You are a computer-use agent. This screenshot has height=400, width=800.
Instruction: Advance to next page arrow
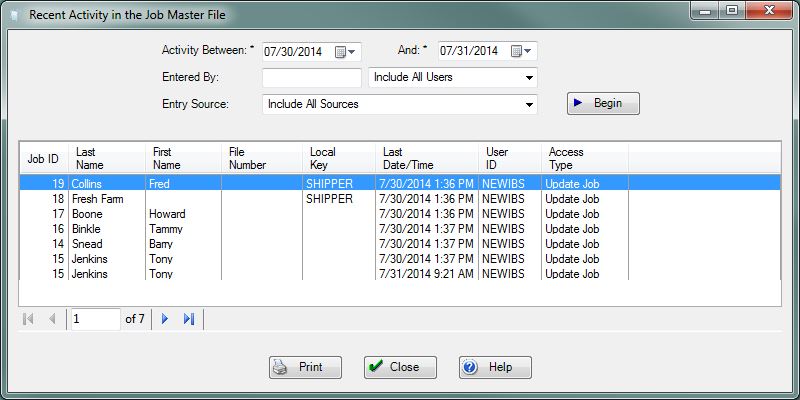pos(165,319)
